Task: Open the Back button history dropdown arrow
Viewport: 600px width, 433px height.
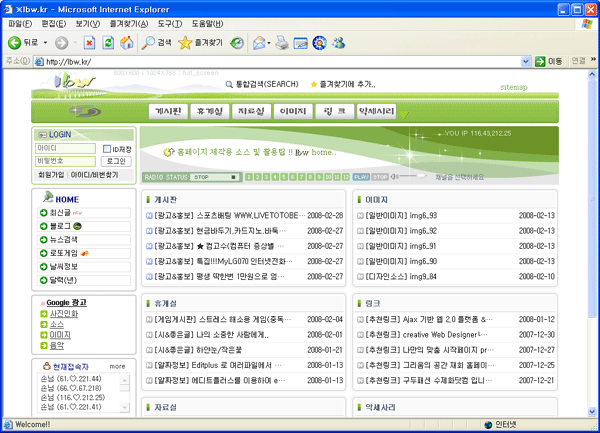Action: coord(46,43)
